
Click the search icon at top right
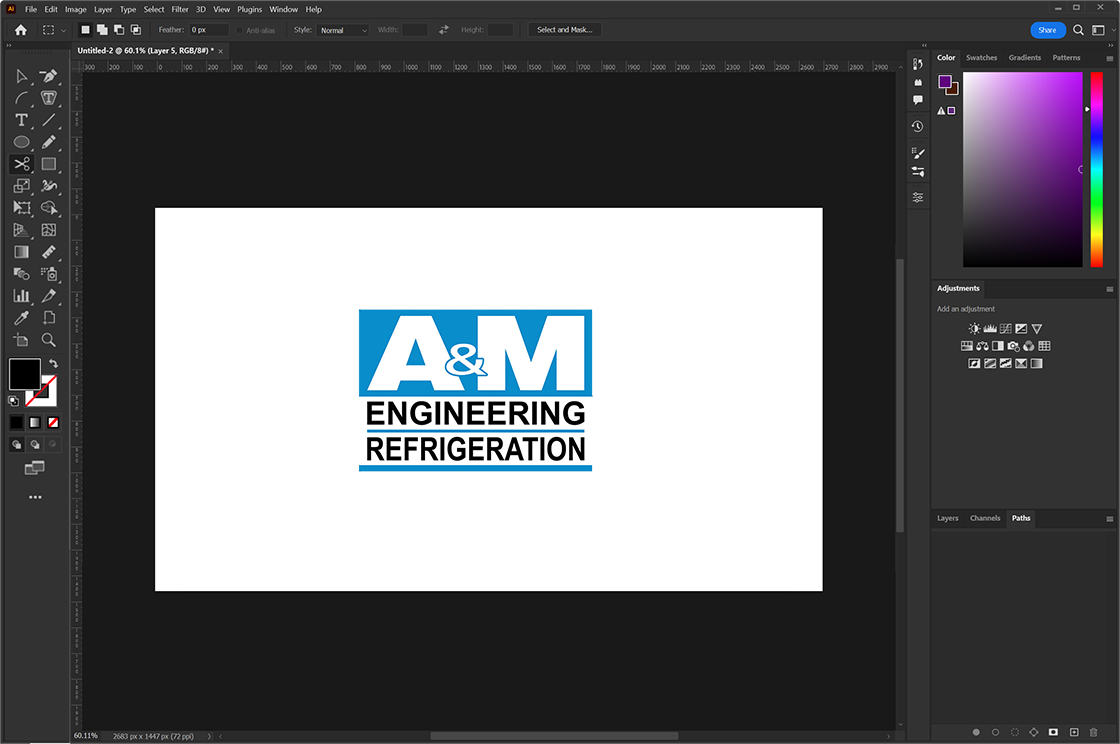coord(1079,30)
